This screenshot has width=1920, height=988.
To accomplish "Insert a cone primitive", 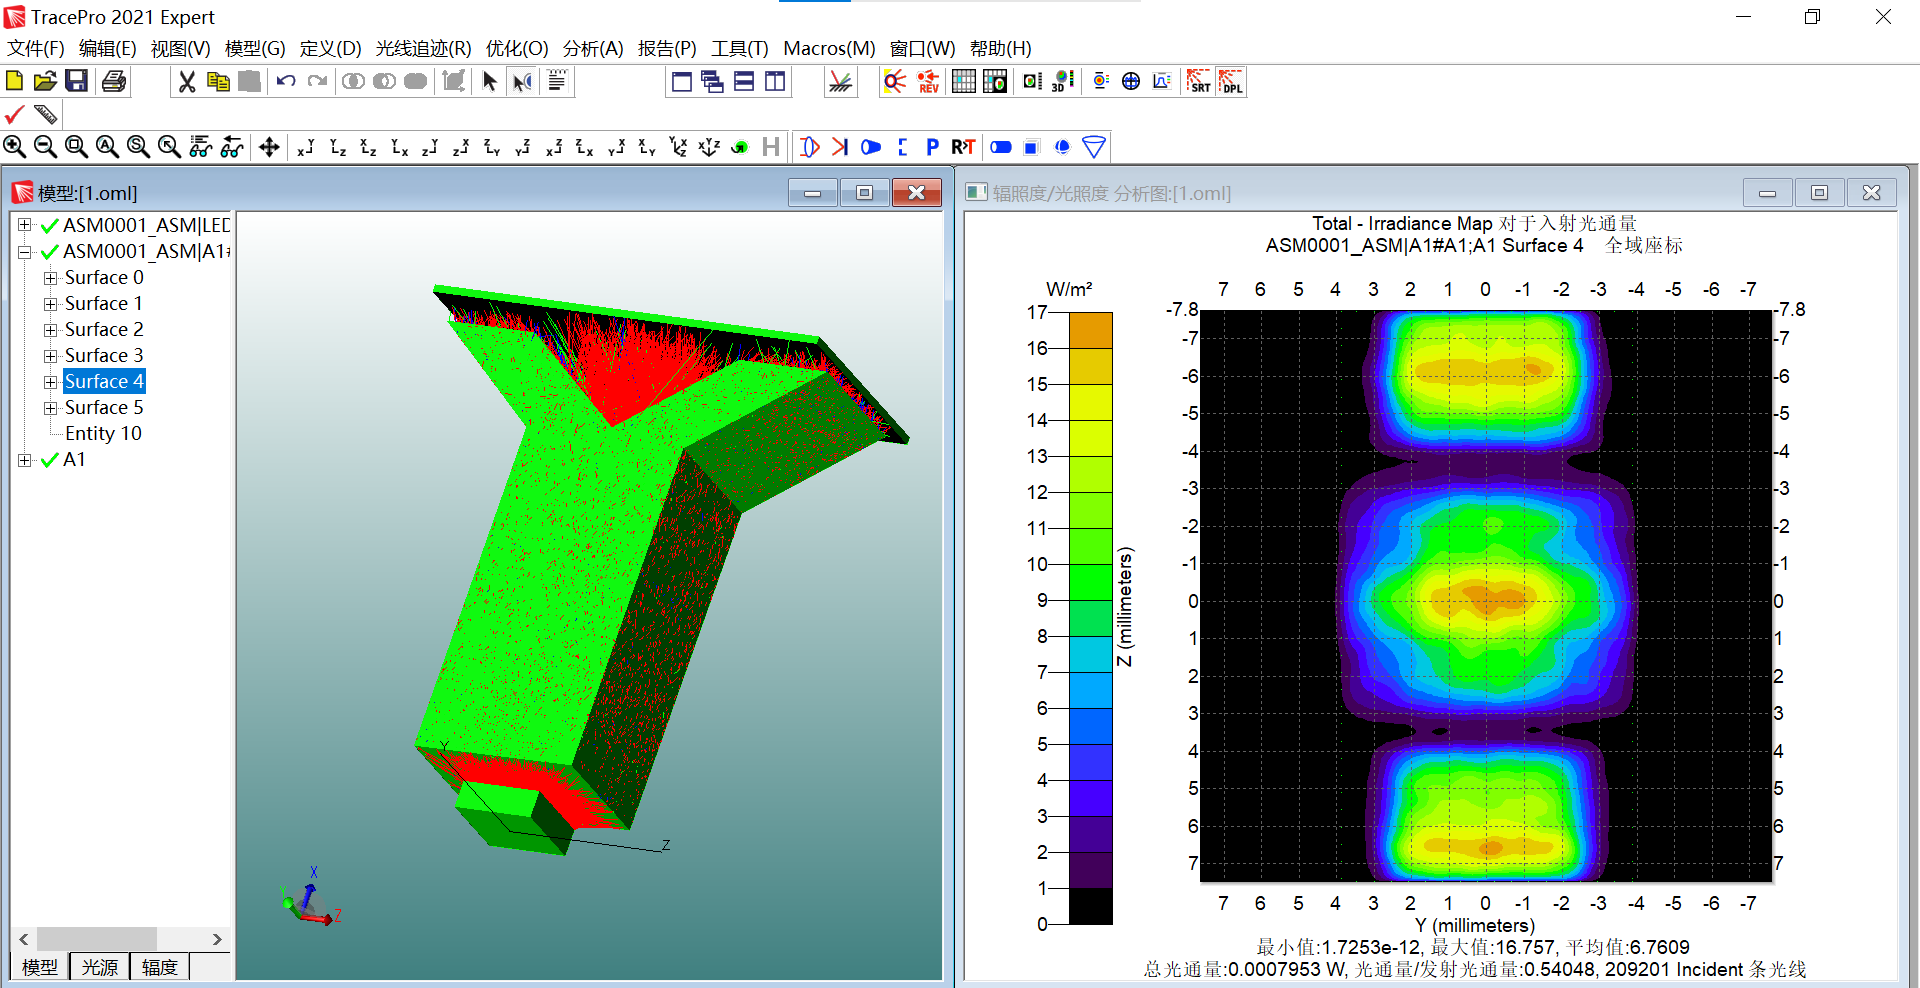I will pyautogui.click(x=1094, y=147).
